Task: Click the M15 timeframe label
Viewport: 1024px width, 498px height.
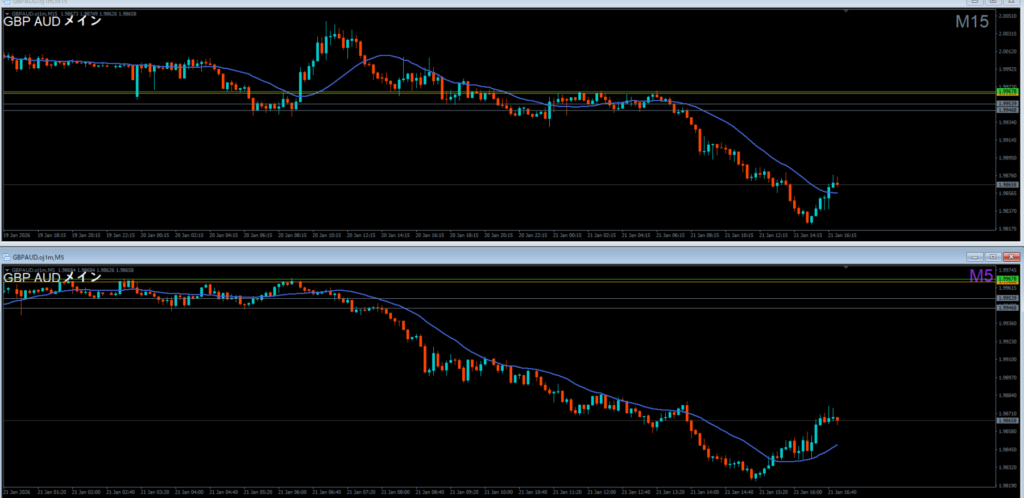Action: (x=973, y=23)
